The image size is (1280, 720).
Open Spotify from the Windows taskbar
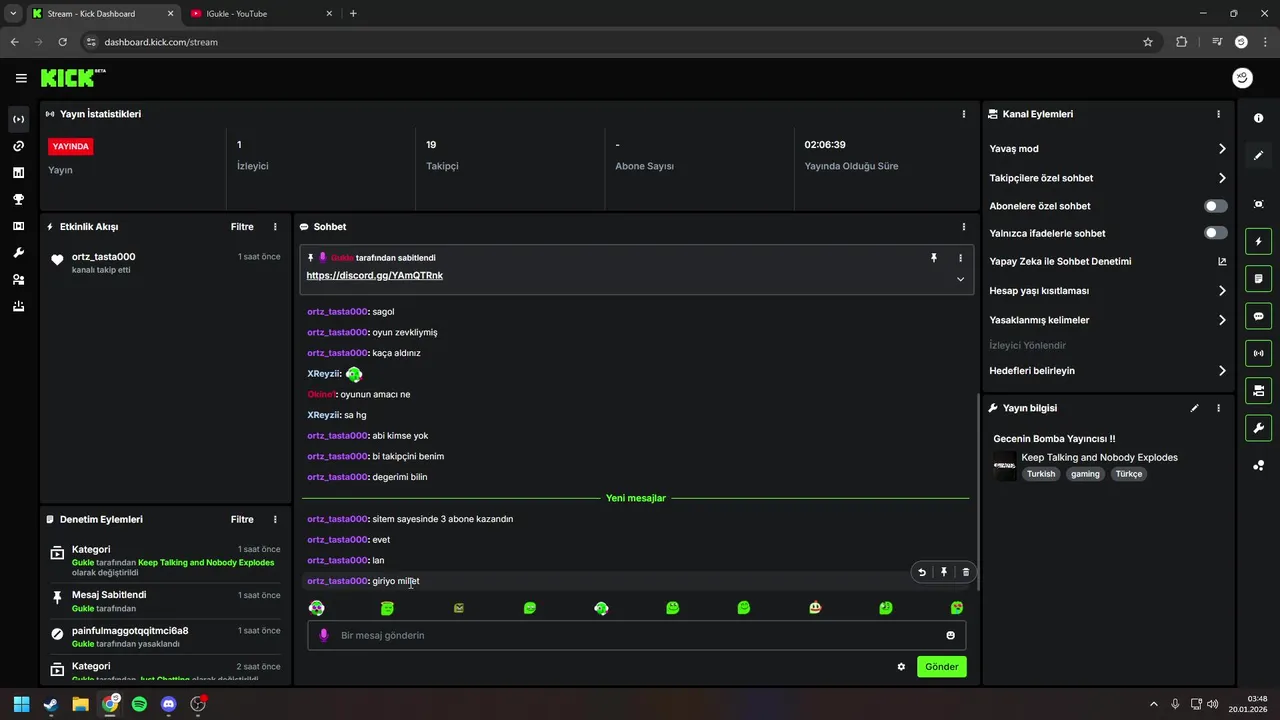(x=139, y=704)
